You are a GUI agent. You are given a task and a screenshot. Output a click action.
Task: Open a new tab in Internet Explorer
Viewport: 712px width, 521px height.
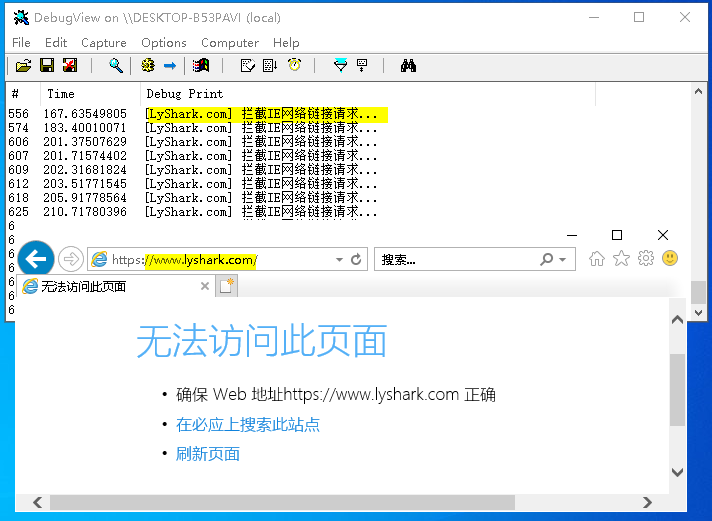[x=226, y=286]
